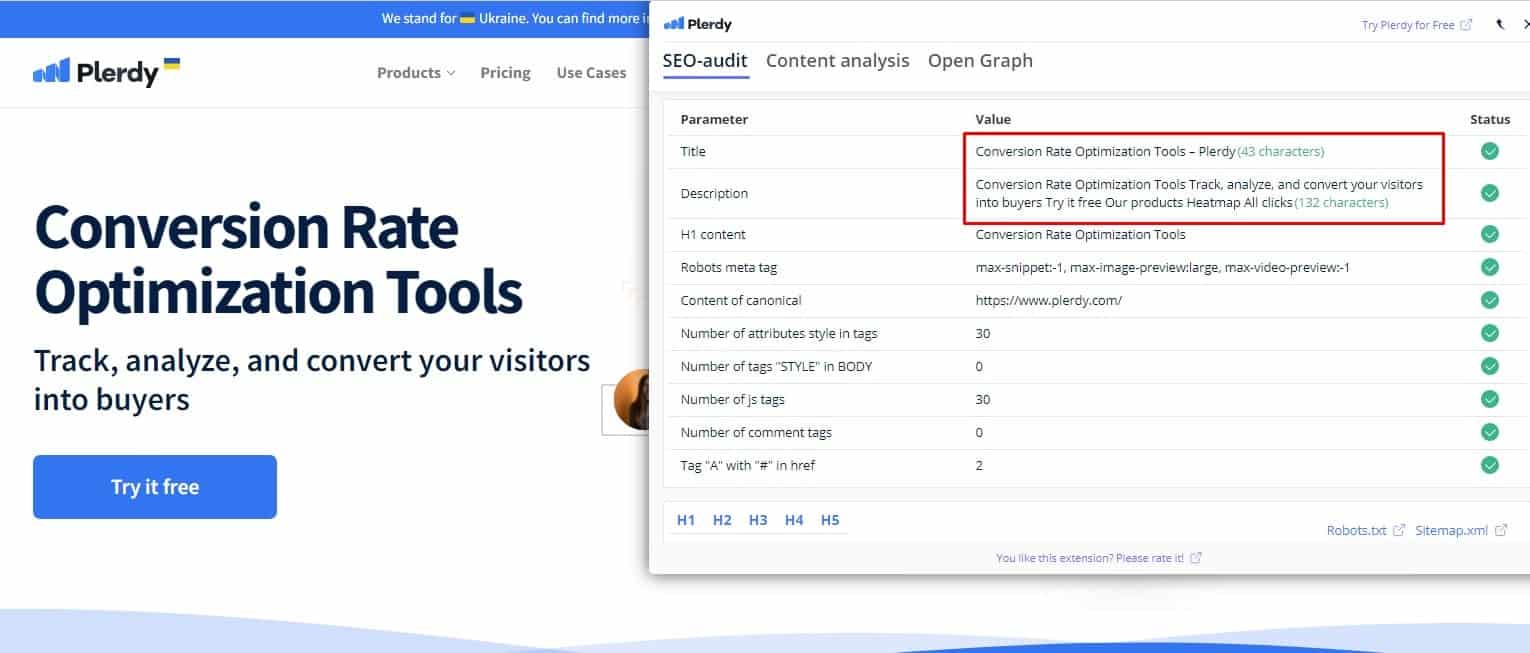Click the '132 characters' description length text
The image size is (1530, 653).
point(1341,202)
